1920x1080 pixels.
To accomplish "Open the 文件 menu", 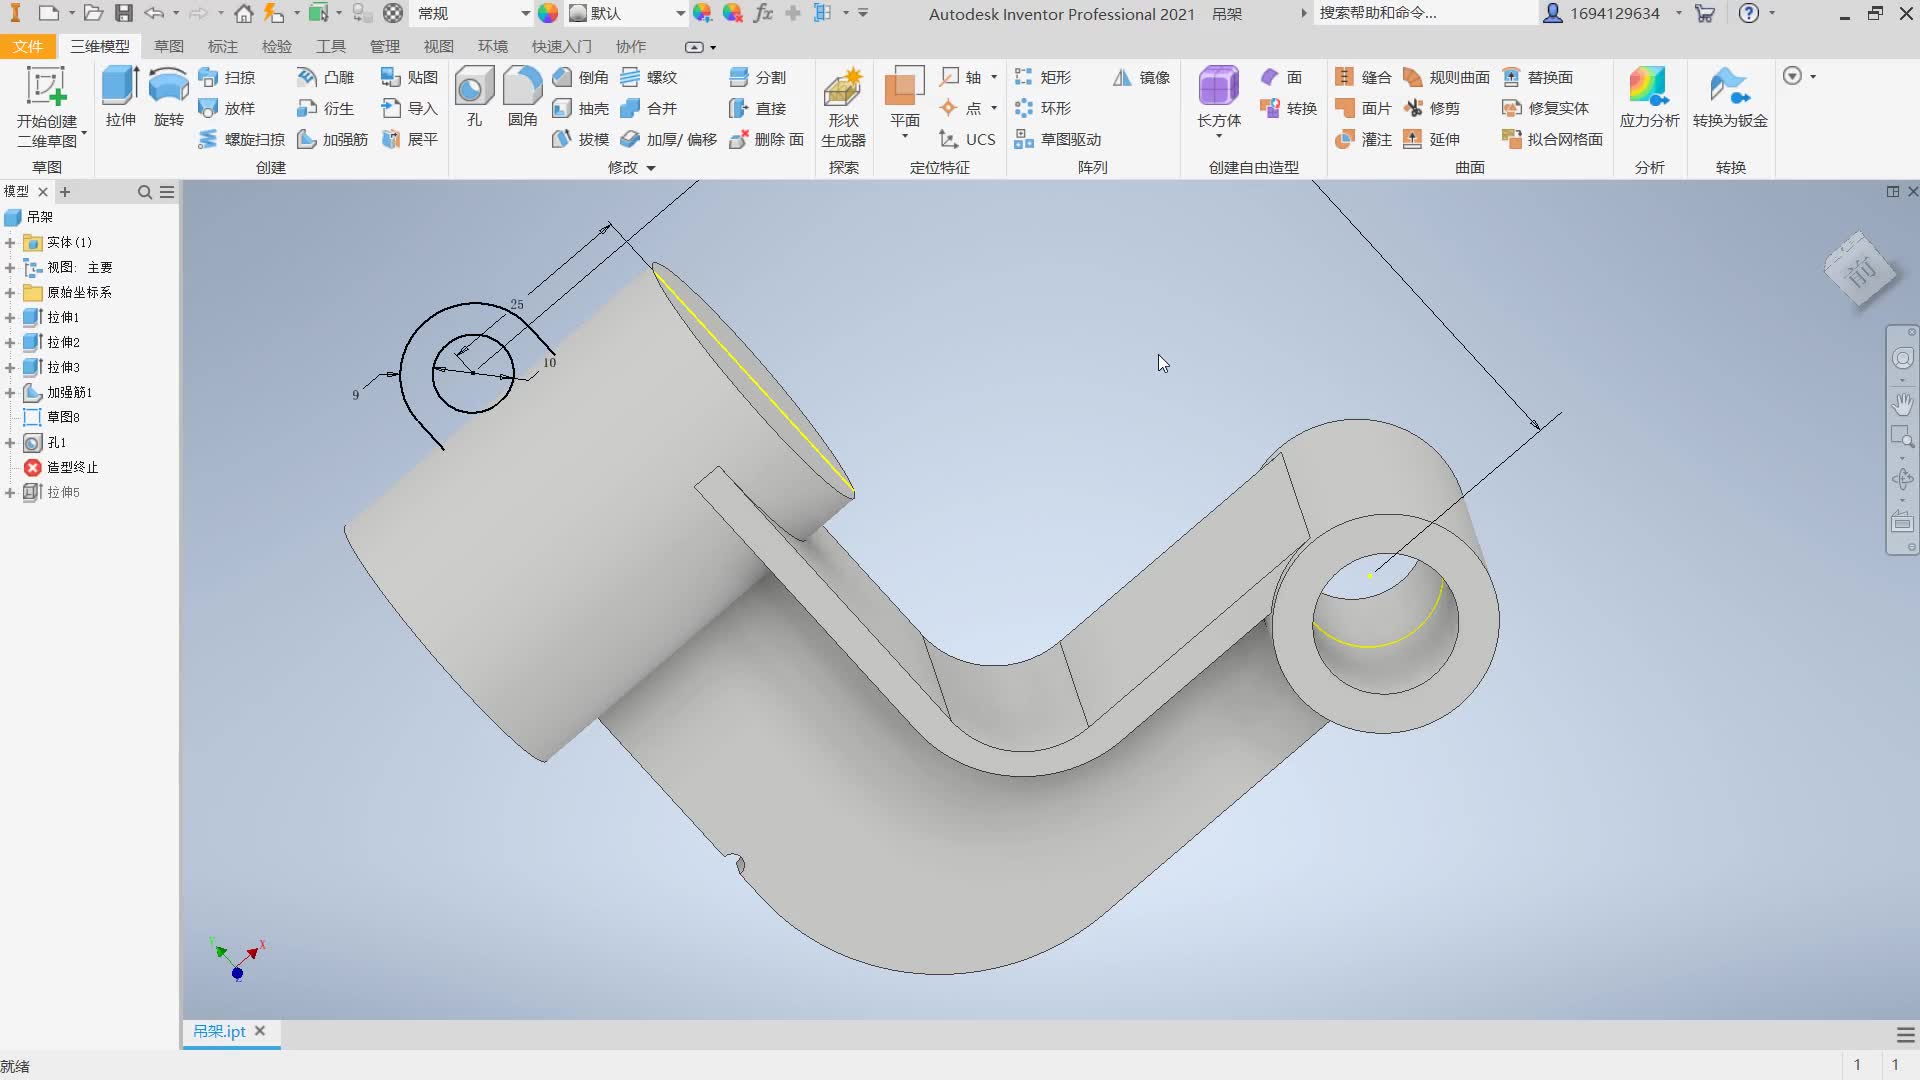I will coord(28,47).
